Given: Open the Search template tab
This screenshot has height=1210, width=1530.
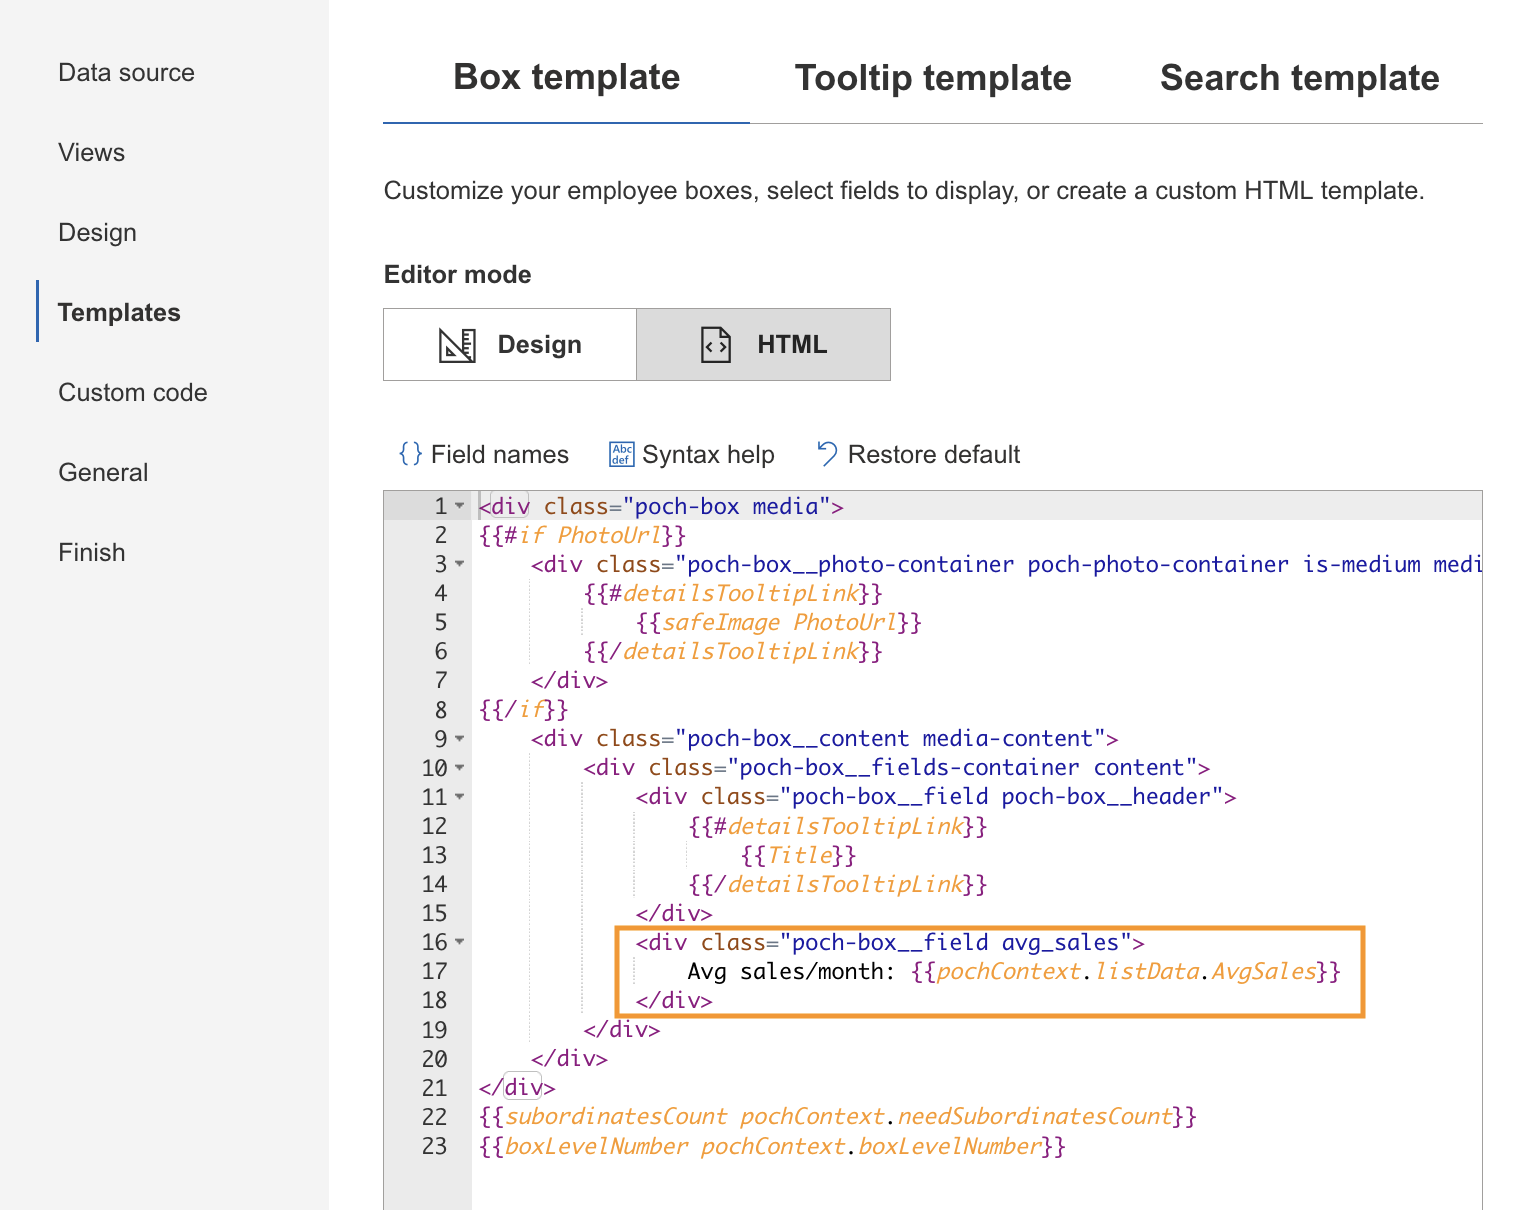Looking at the screenshot, I should tap(1299, 78).
